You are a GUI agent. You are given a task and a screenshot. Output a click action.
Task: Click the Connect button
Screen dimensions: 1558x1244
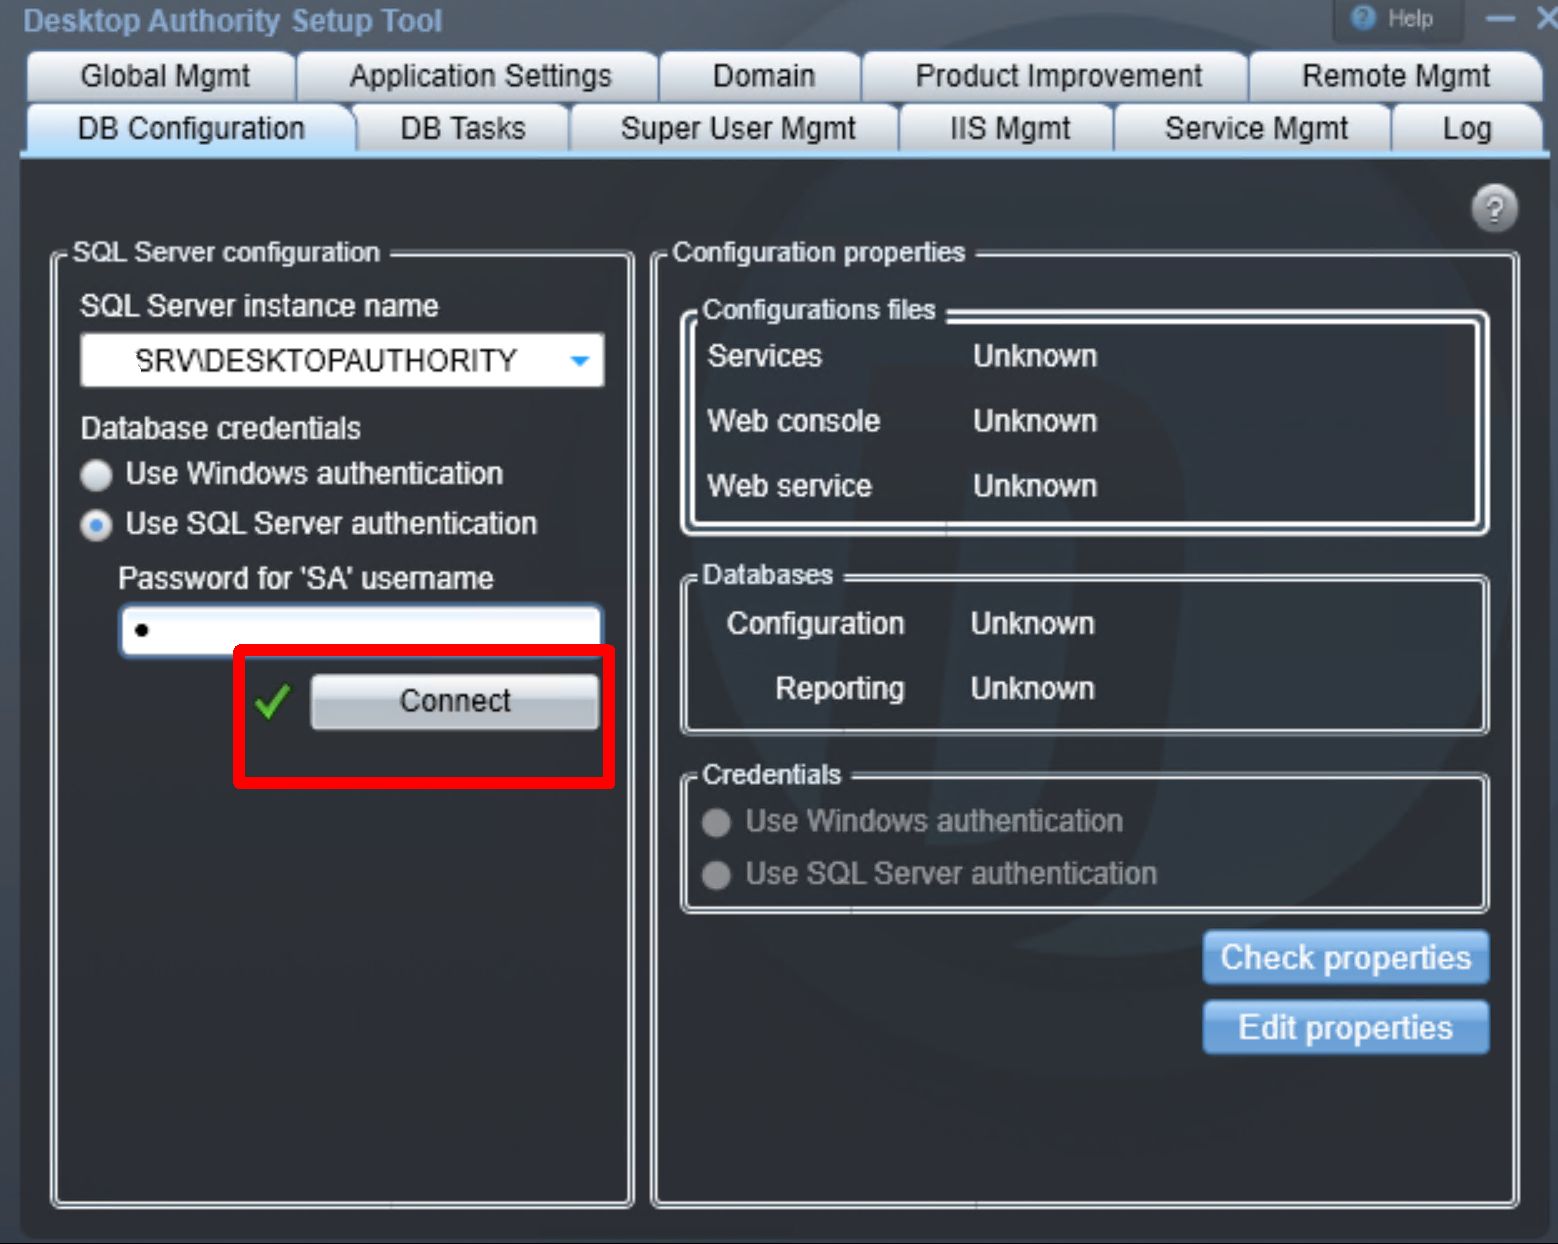[455, 701]
